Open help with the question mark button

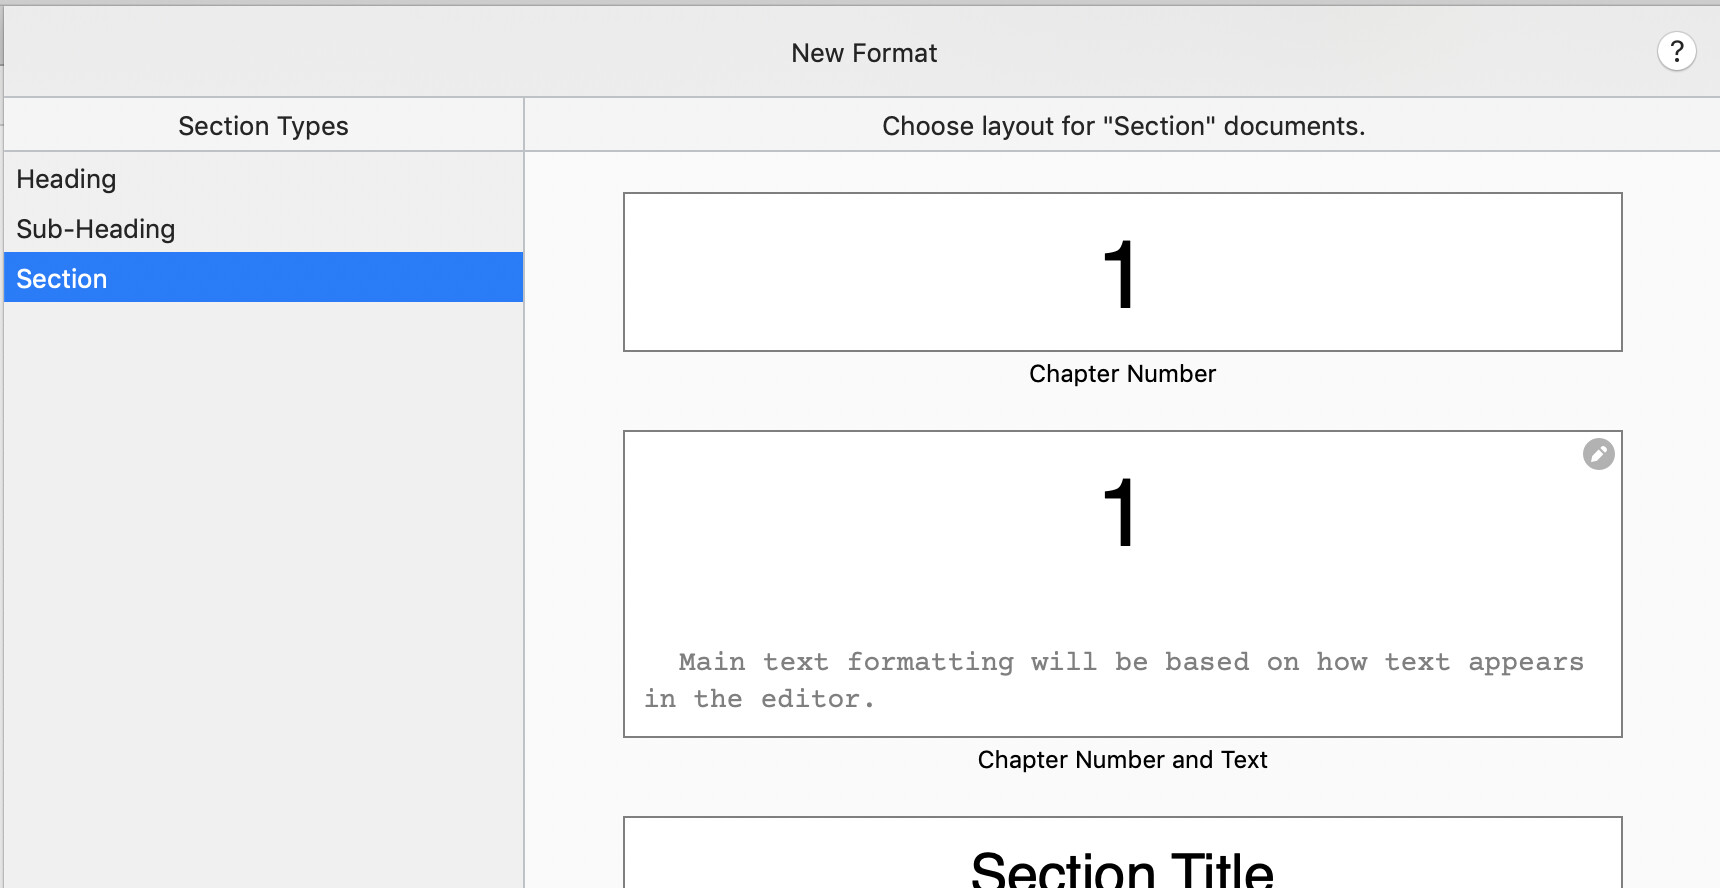point(1677,51)
